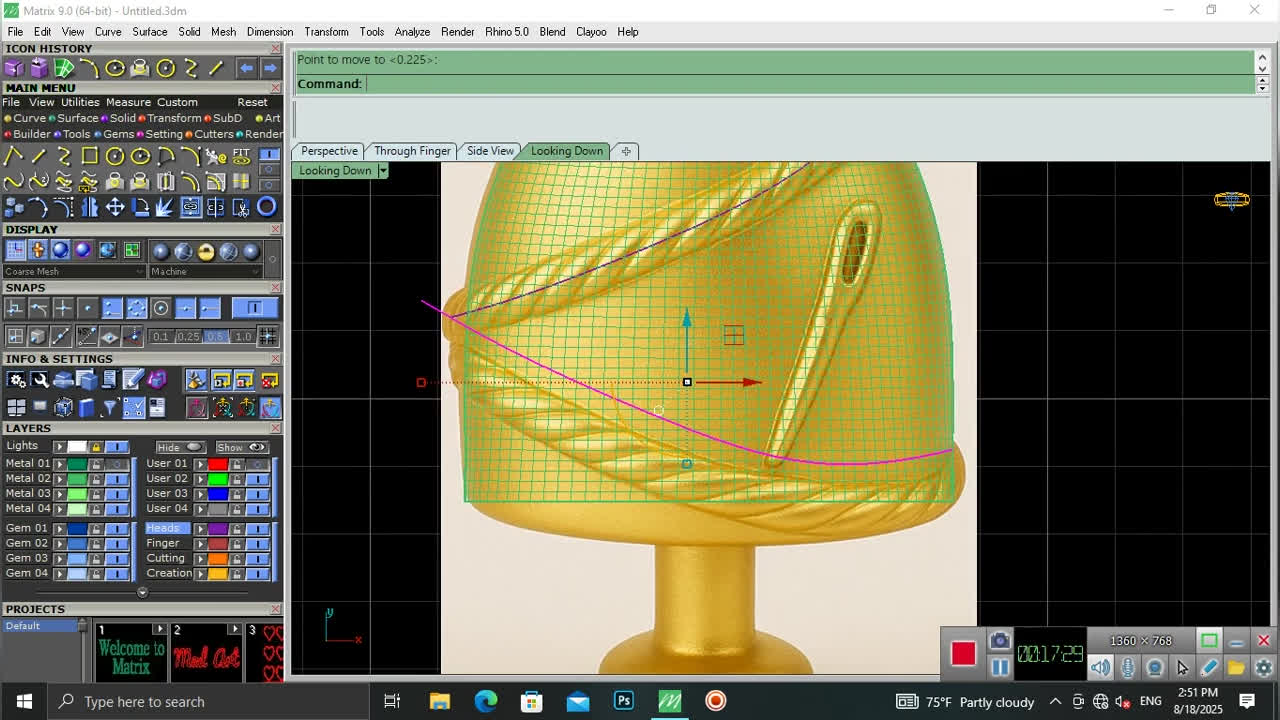Open the Gems category in Main Menu
The height and width of the screenshot is (720, 1280).
[117, 134]
